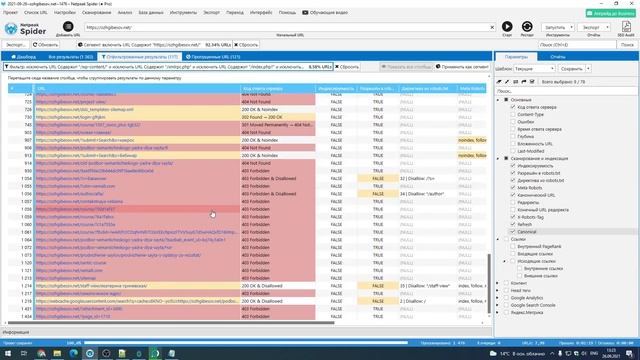Click the pencil icon in parameters toolbar
Screen dimensions: 640x360
(x=507, y=82)
